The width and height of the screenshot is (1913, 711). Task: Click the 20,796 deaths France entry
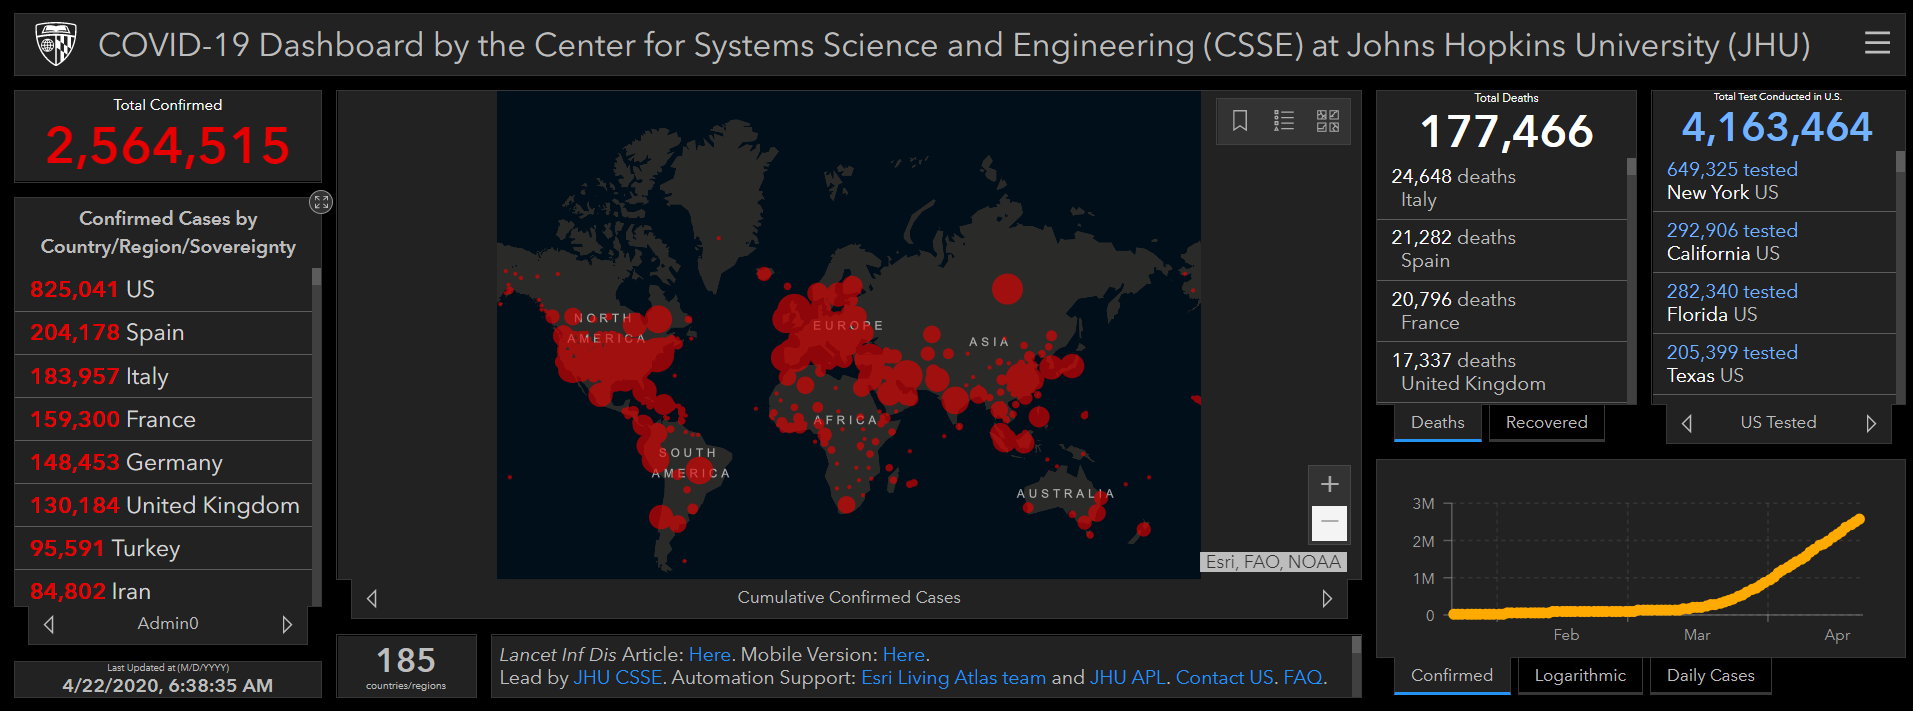[x=1501, y=311]
